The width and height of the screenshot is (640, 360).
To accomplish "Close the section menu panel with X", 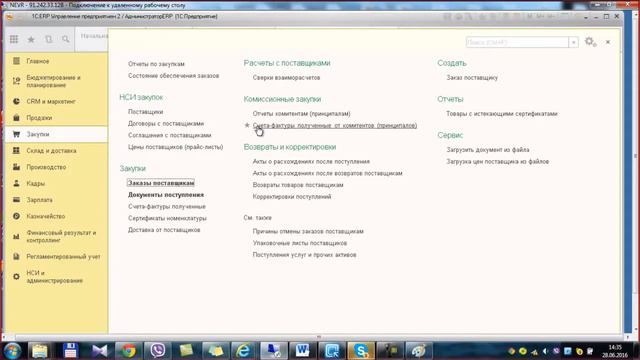I will click(x=608, y=42).
